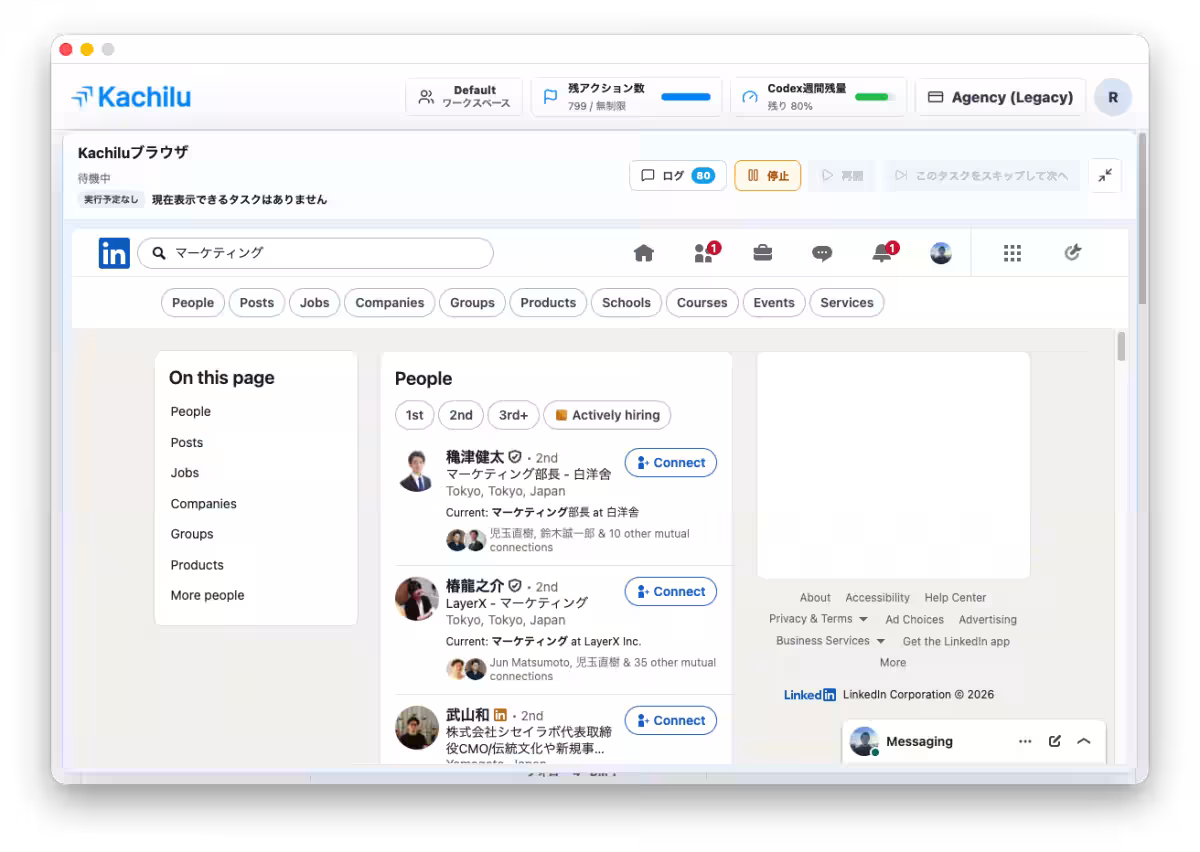Open My Network people icon

pyautogui.click(x=706, y=252)
